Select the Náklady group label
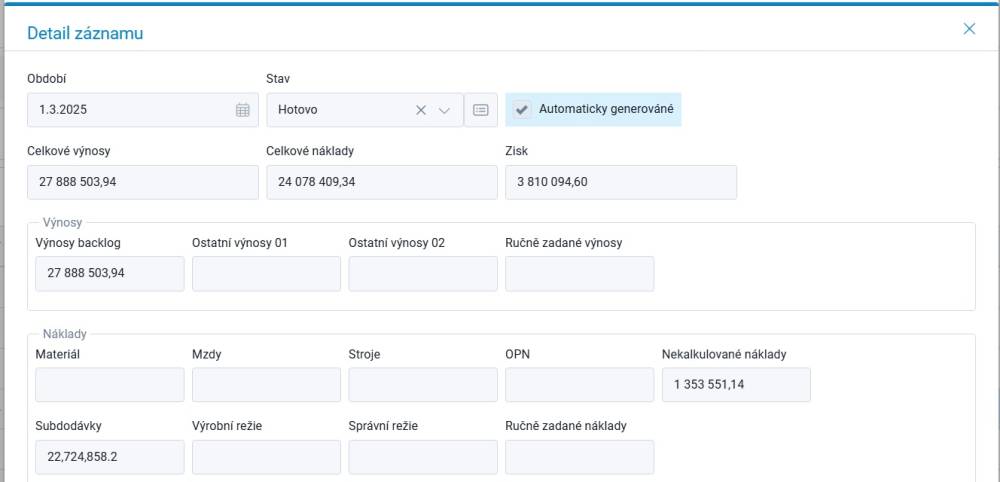Screen dimensions: 1000x482 [64, 333]
